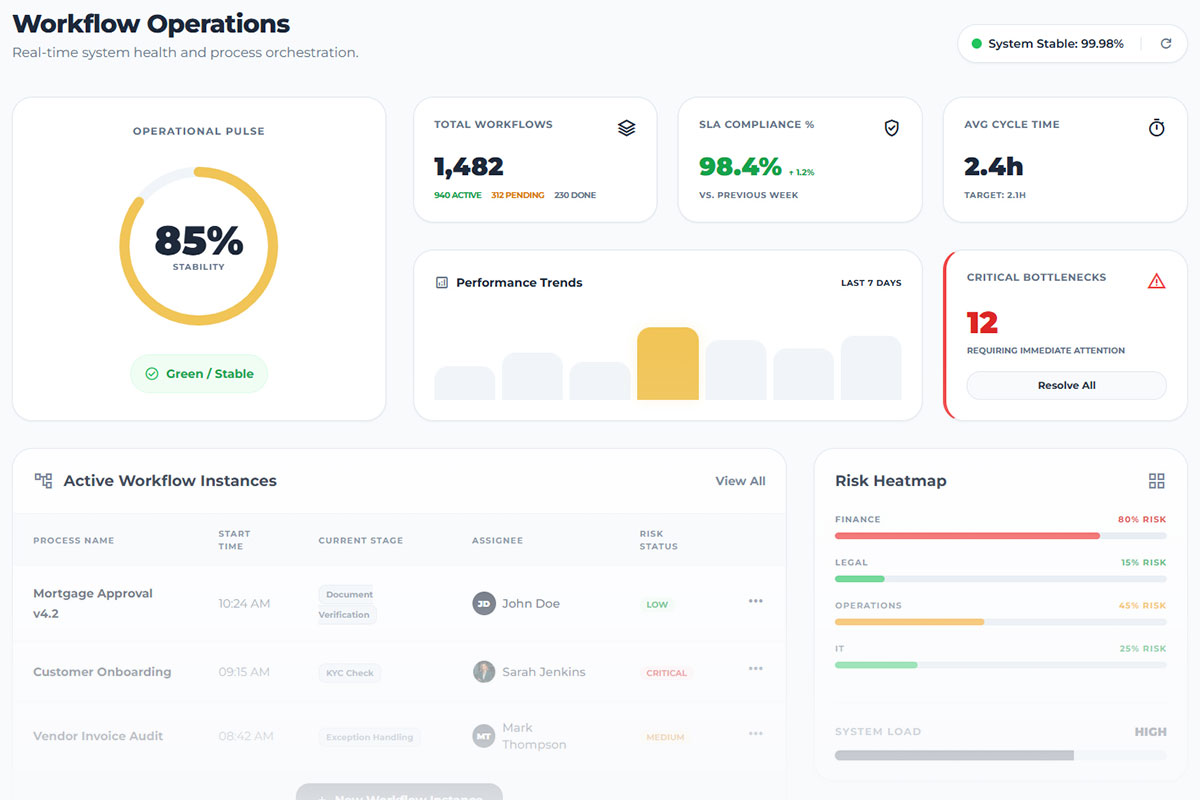Click the 2.4h average cycle time value
Viewport: 1200px width, 800px height.
pyautogui.click(x=994, y=166)
